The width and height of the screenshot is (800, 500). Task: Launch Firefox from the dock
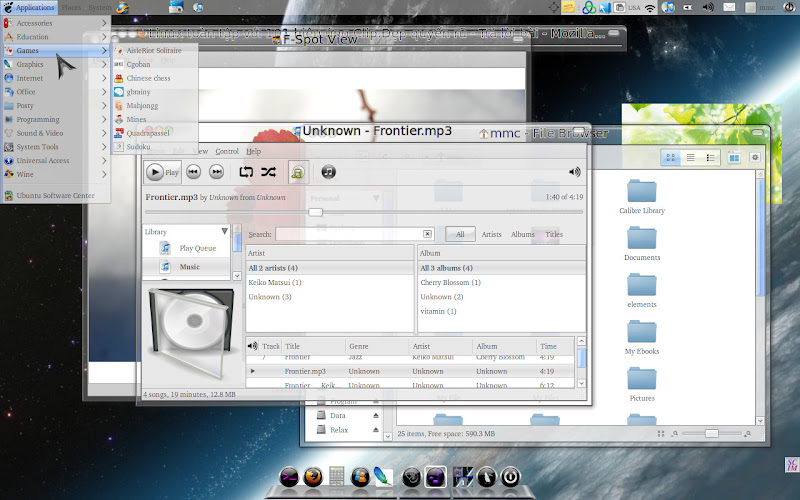point(312,477)
